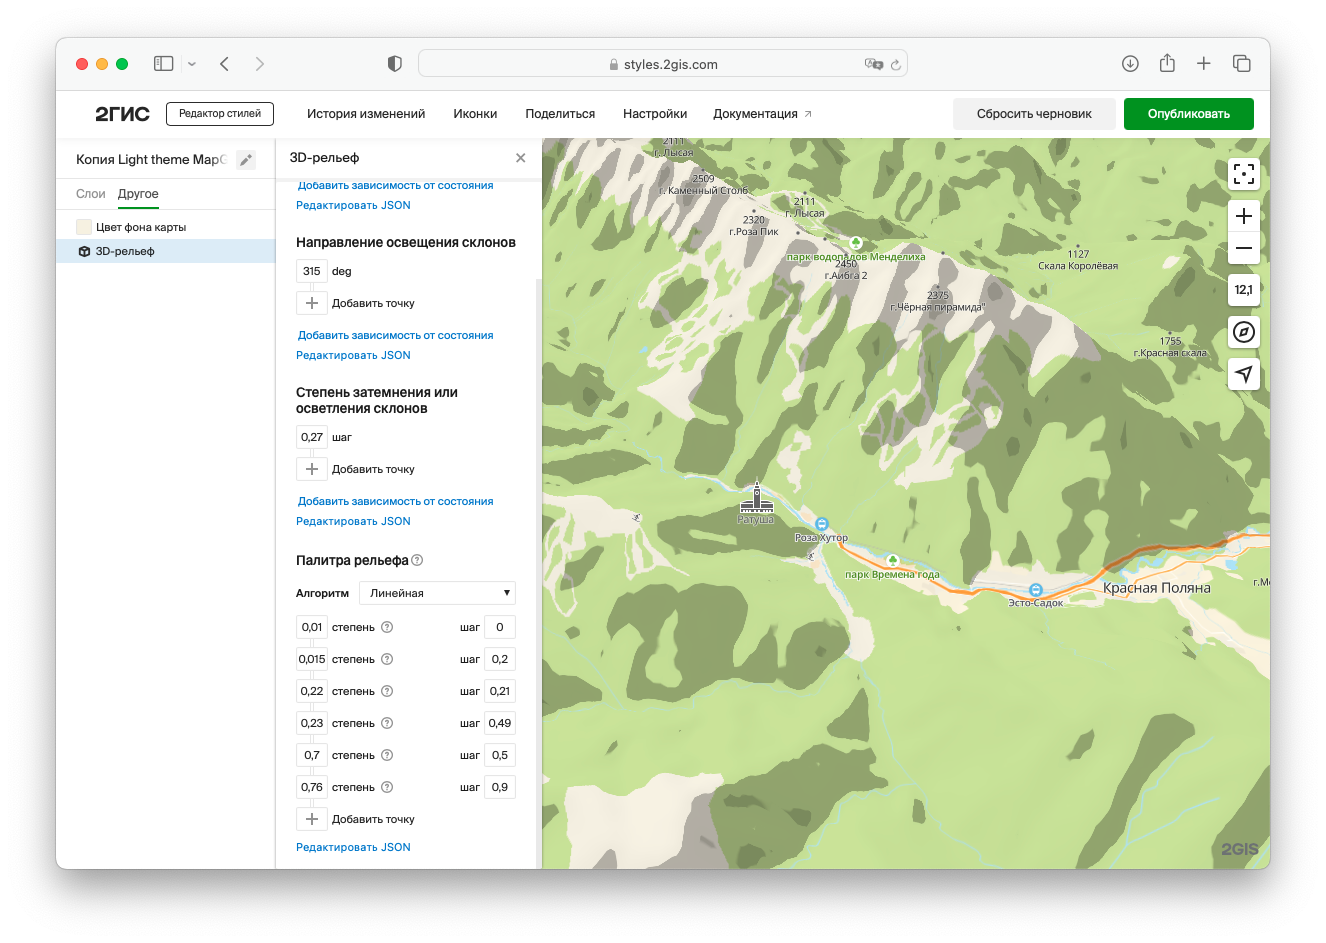Open the Safari sidebar toggle
1326x943 pixels.
click(x=164, y=64)
